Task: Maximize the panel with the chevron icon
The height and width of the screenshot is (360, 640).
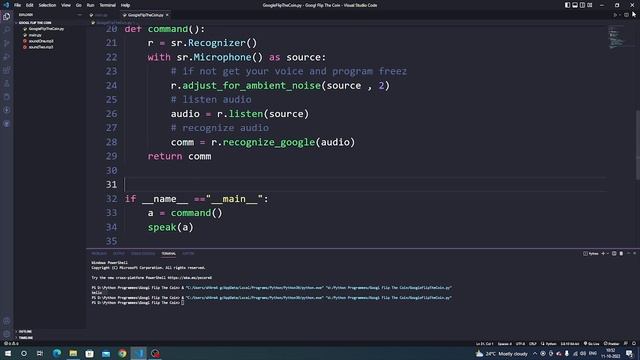Action: point(629,253)
